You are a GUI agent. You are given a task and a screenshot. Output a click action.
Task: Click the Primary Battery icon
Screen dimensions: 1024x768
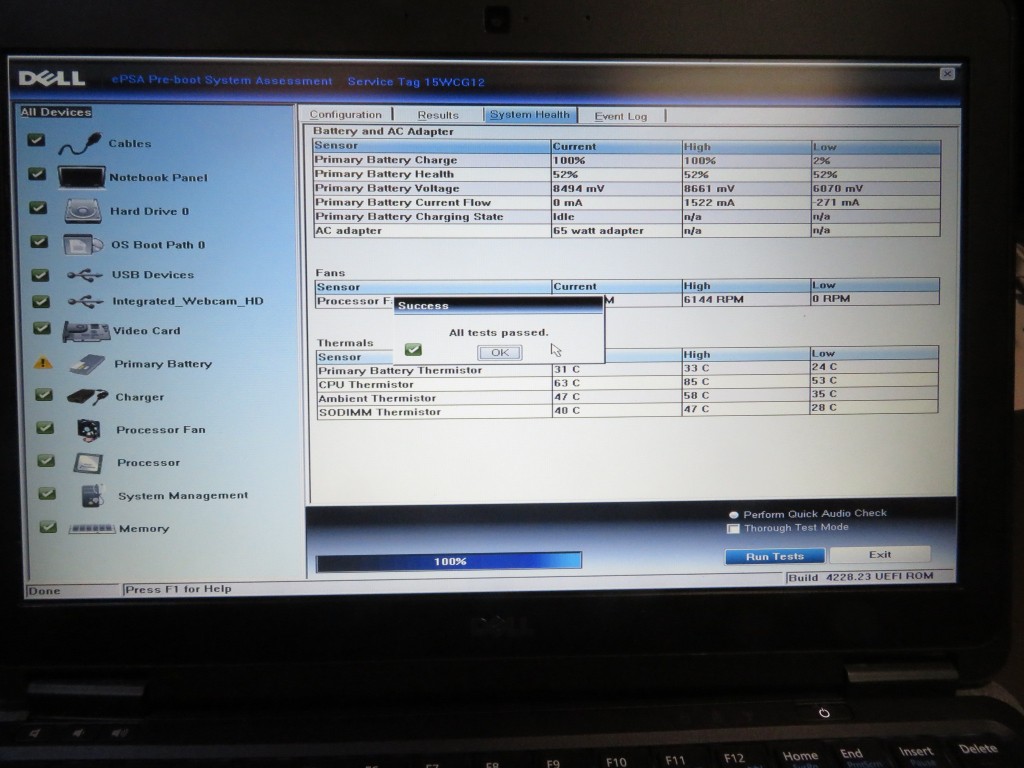click(87, 364)
